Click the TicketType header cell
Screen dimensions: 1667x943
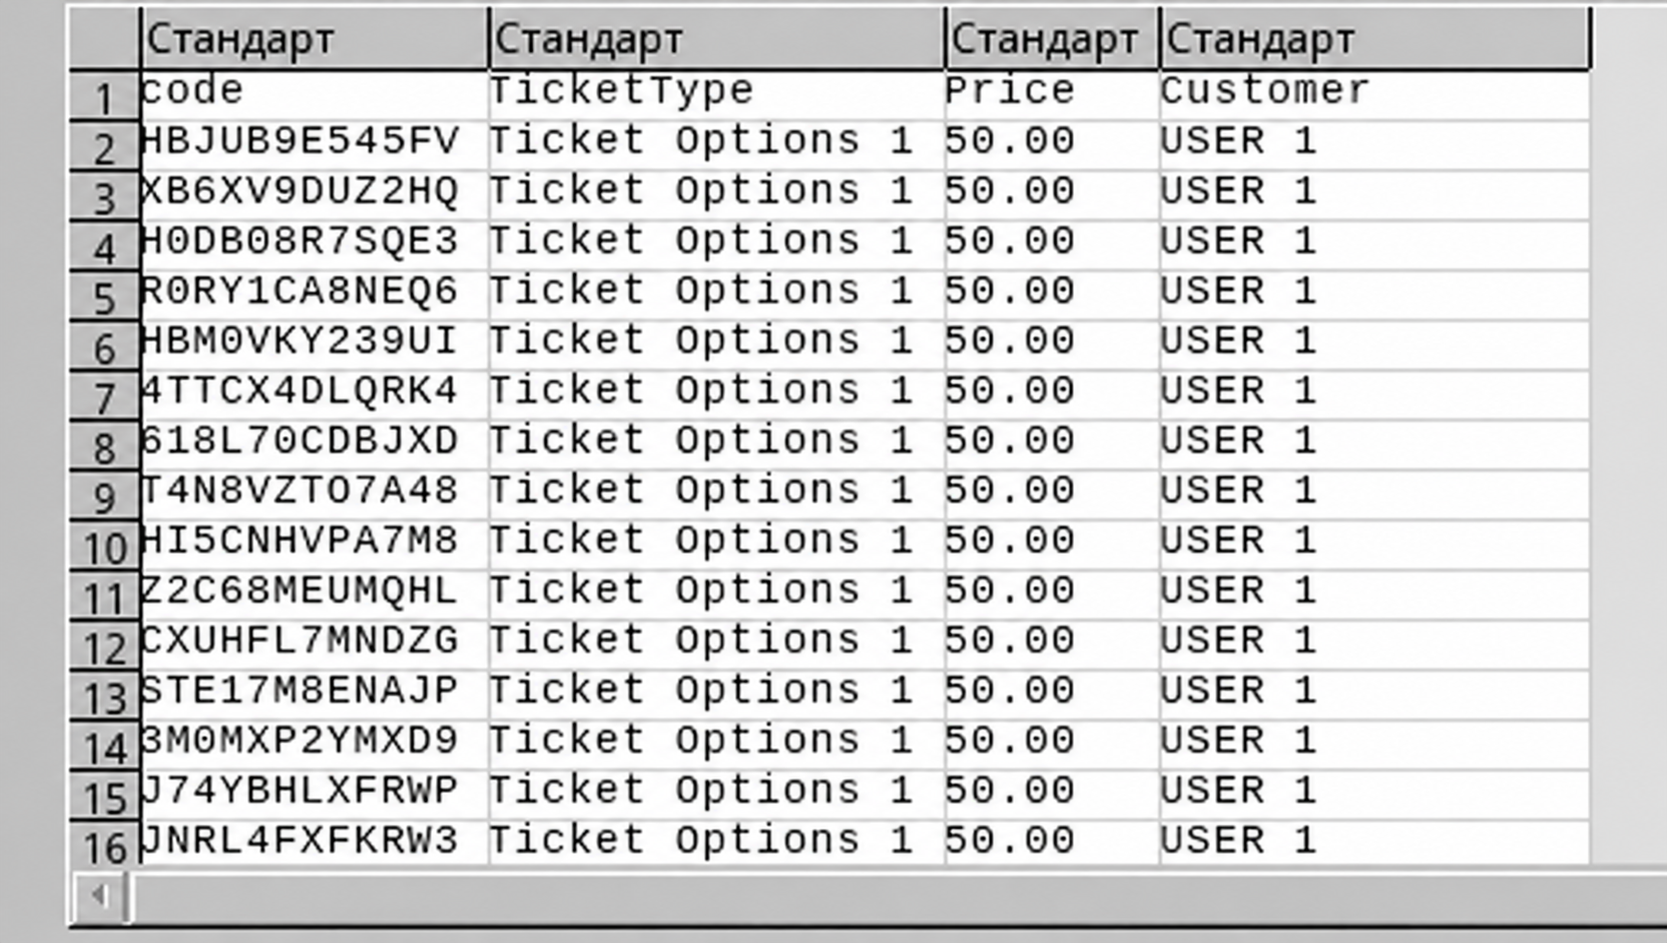click(717, 95)
